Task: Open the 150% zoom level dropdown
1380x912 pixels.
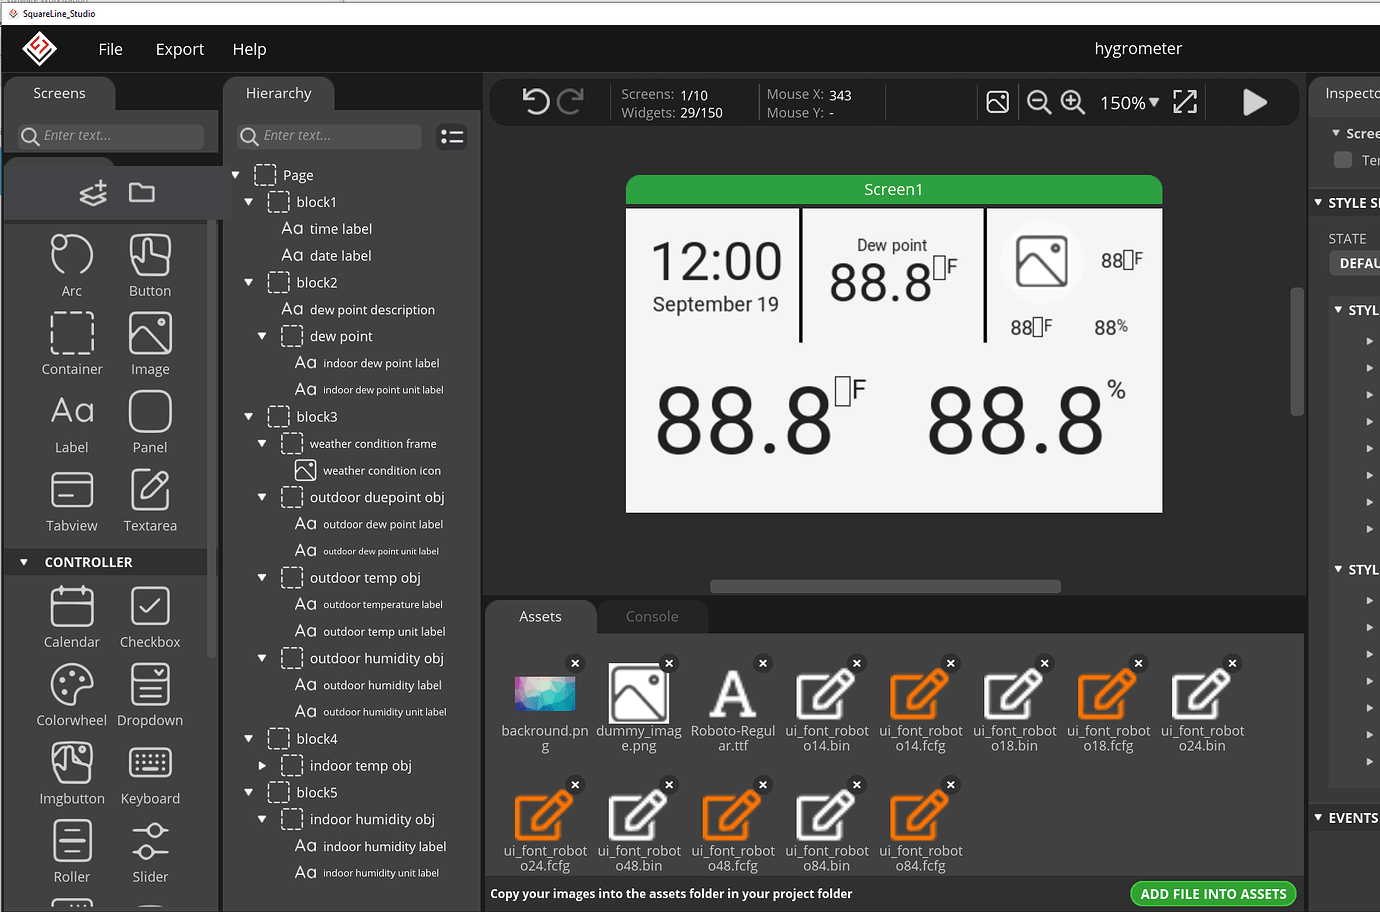Action: point(1129,101)
